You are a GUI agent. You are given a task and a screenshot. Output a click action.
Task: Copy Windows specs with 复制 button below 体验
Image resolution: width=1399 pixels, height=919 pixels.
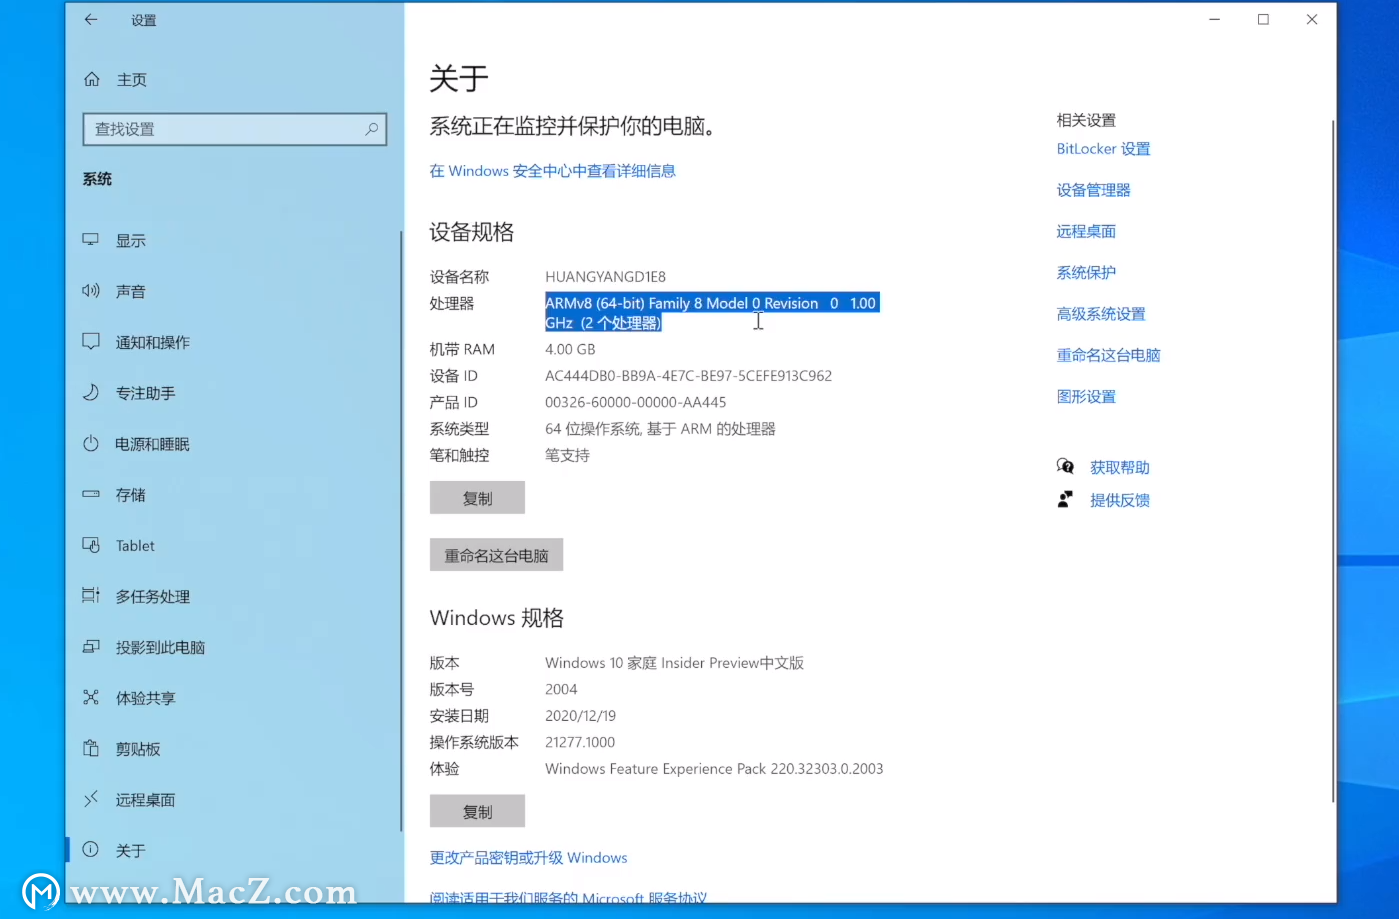click(x=477, y=811)
